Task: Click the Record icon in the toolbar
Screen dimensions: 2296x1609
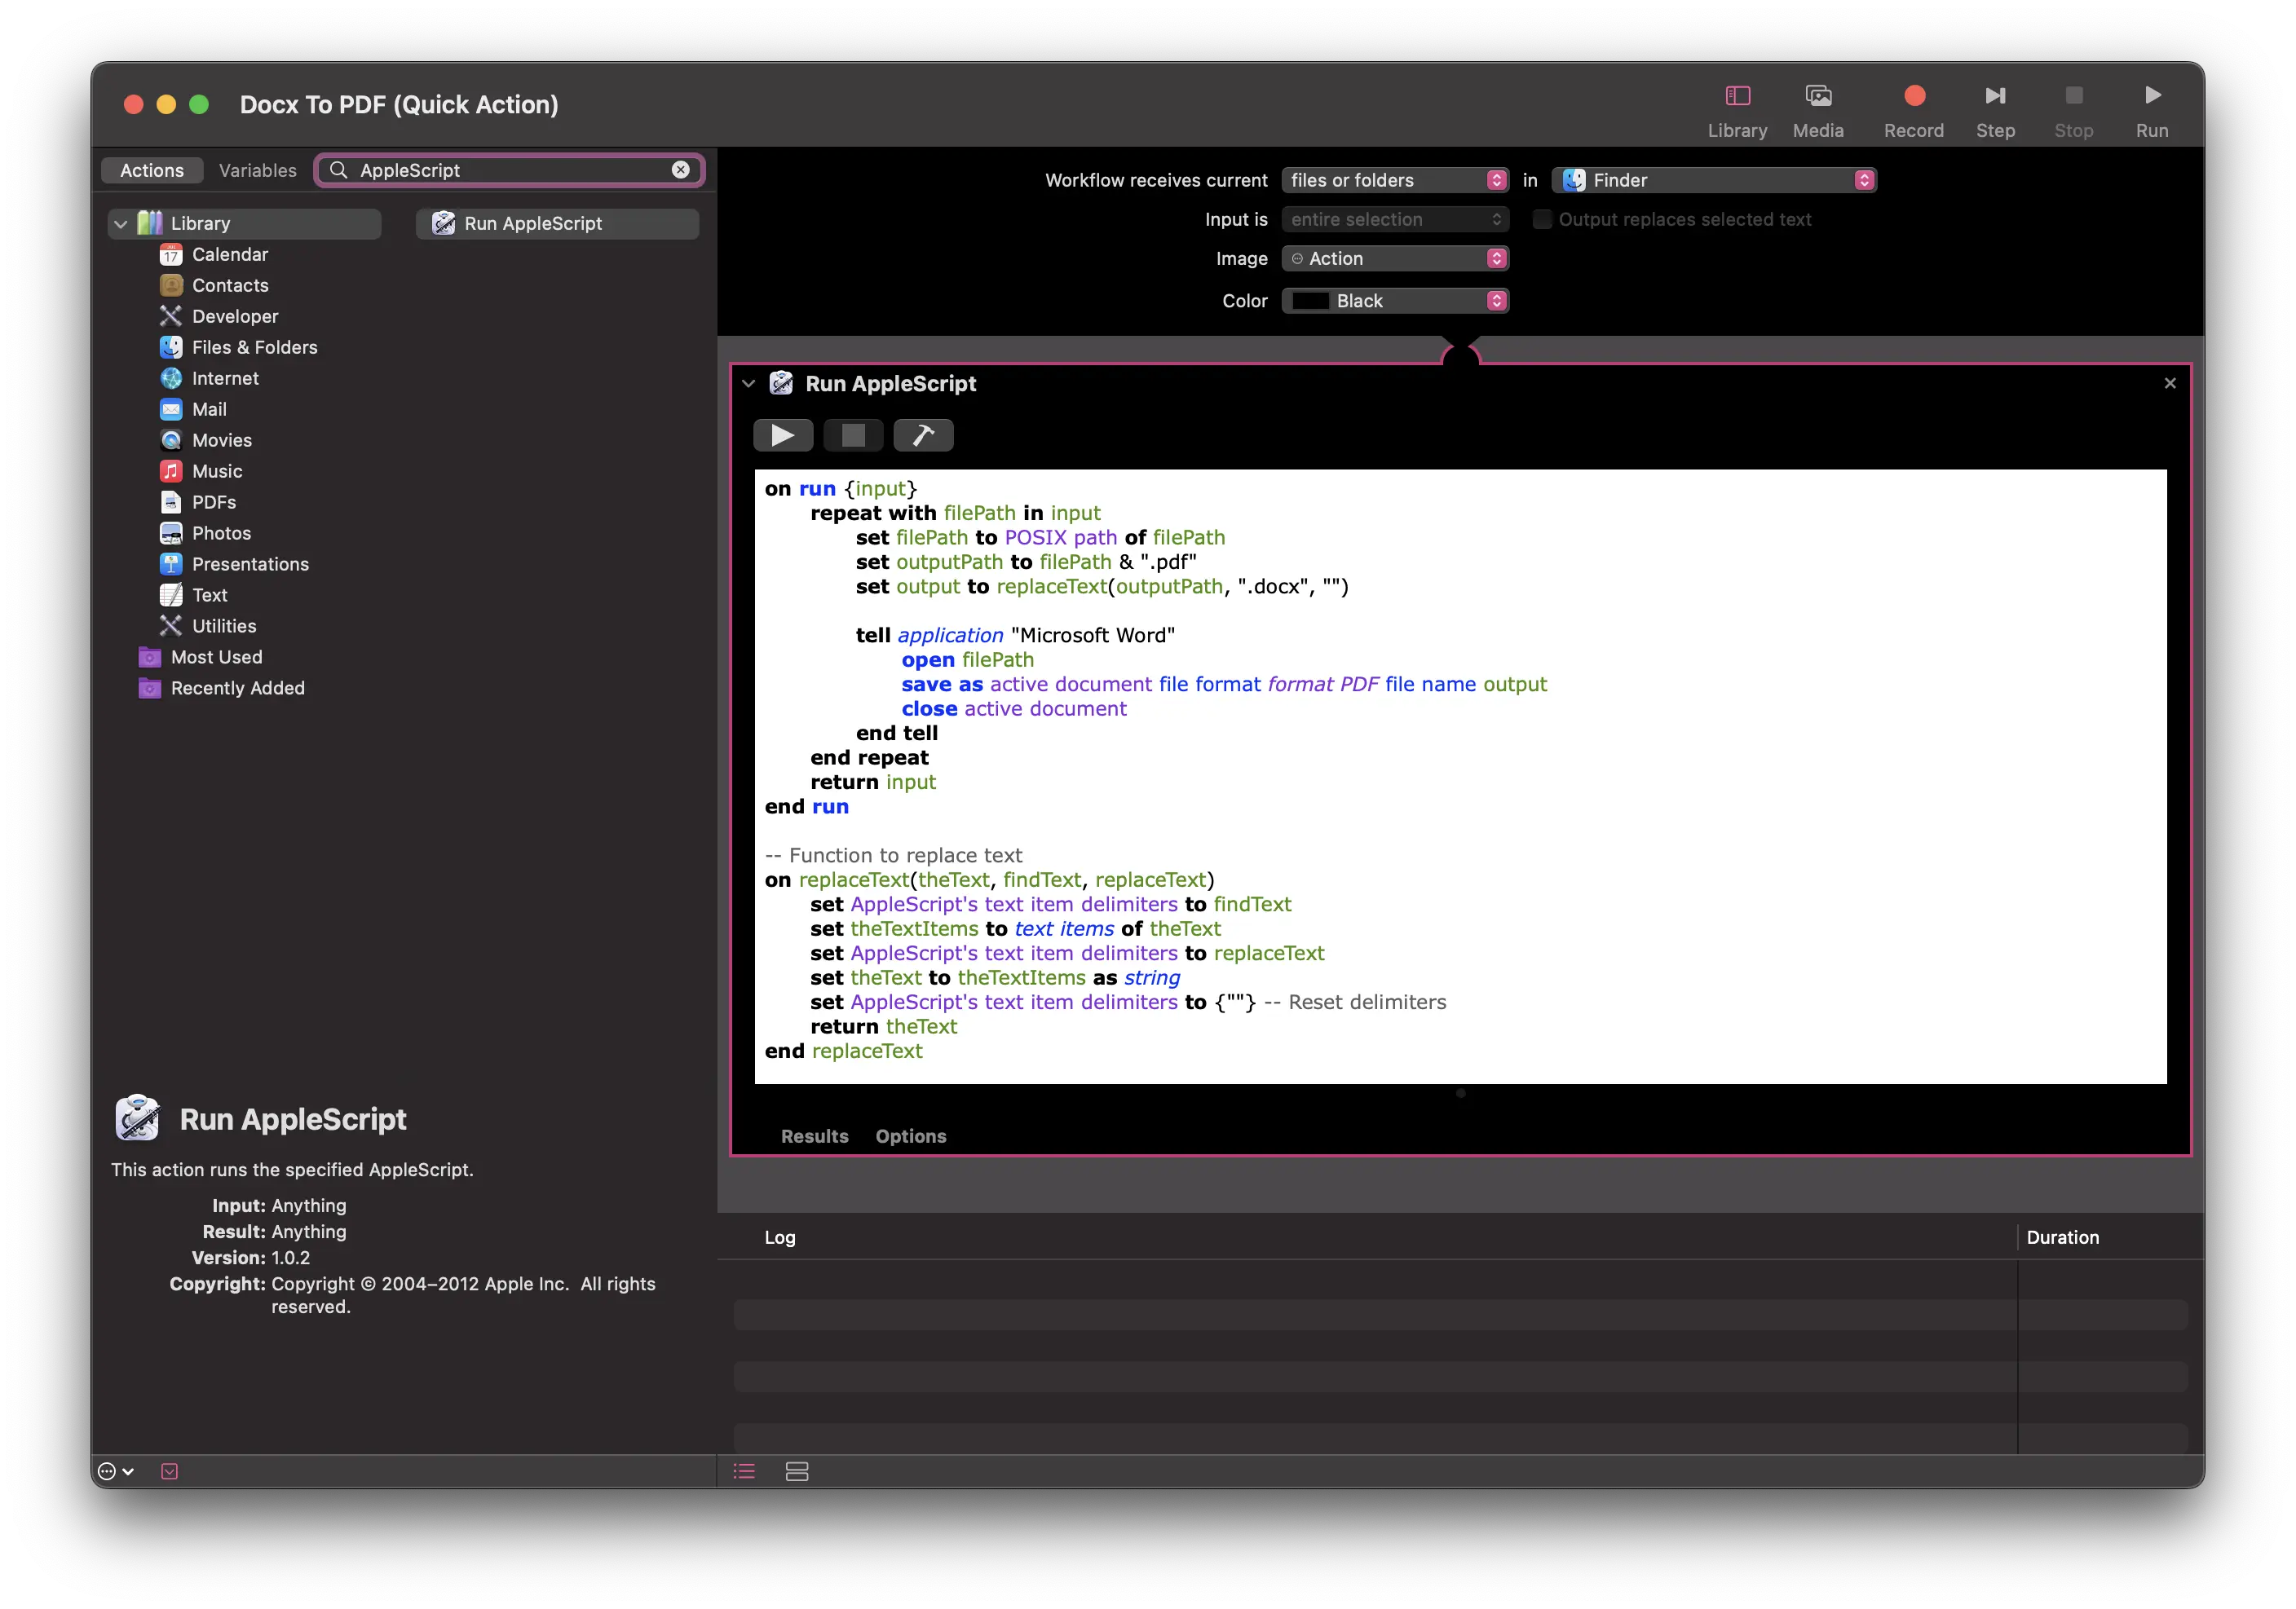Action: click(x=1913, y=96)
